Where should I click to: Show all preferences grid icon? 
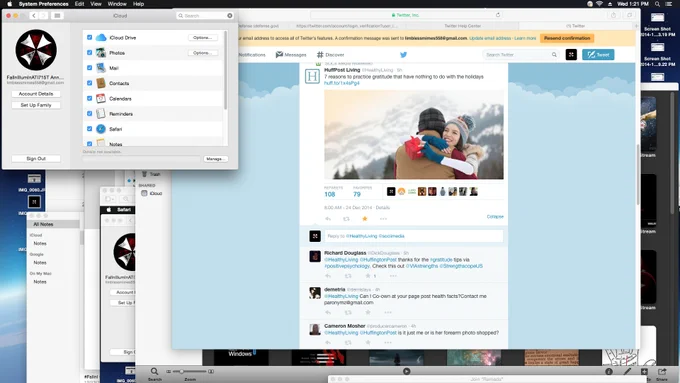tap(57, 16)
